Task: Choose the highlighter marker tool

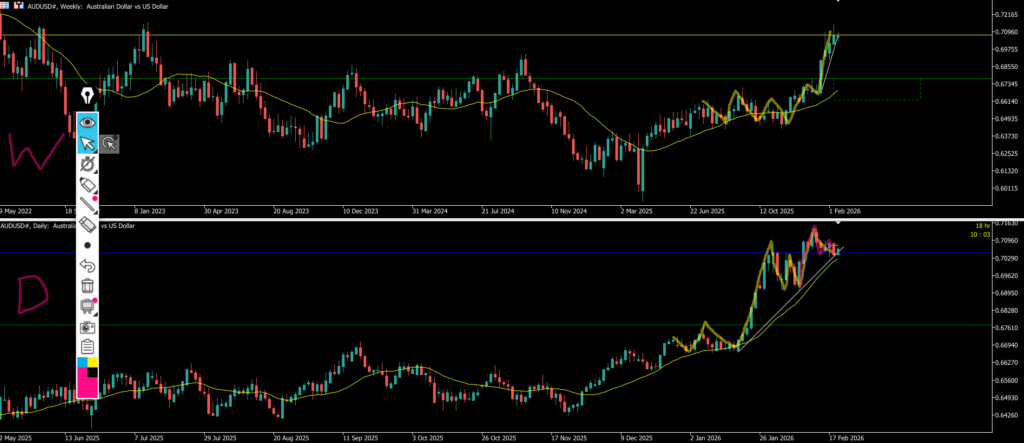Action: (x=88, y=186)
